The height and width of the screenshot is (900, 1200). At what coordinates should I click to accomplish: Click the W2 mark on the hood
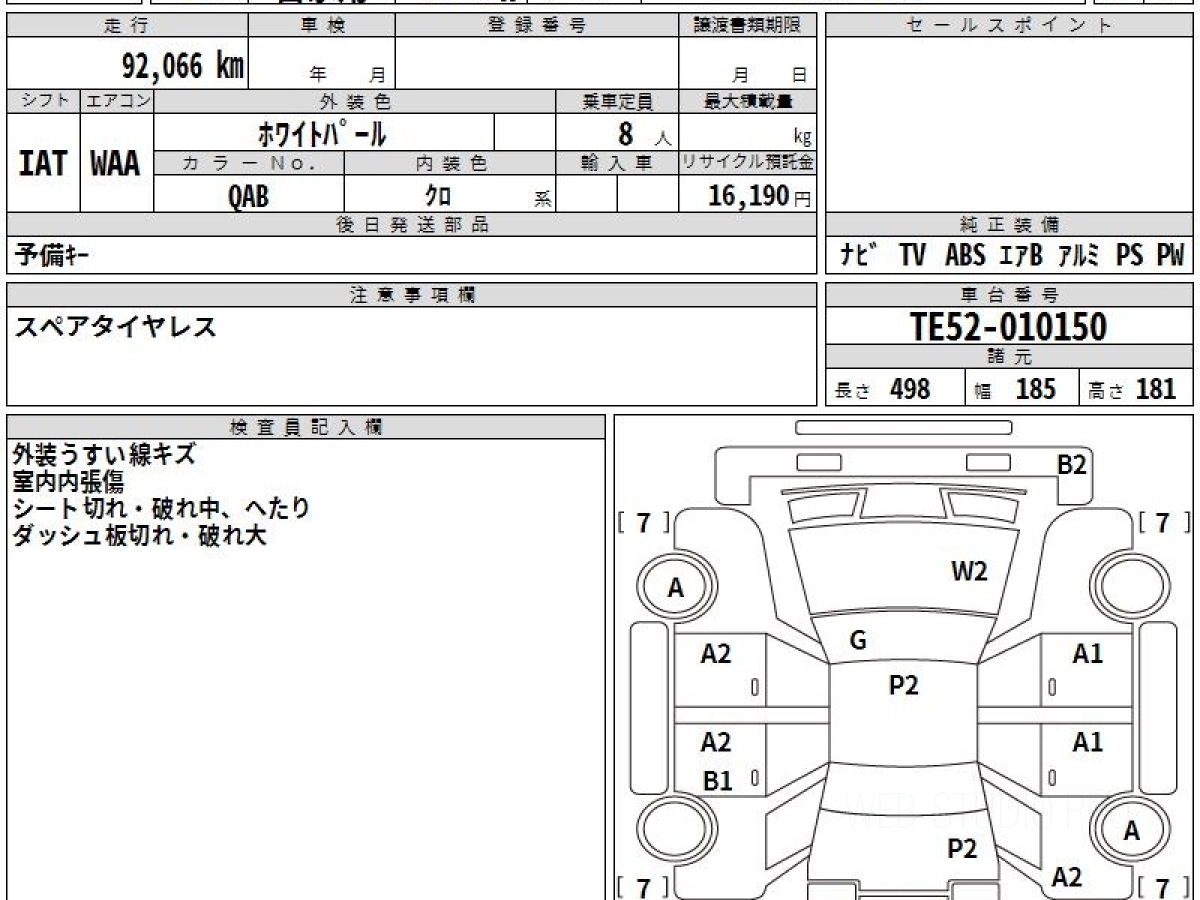pyautogui.click(x=969, y=572)
